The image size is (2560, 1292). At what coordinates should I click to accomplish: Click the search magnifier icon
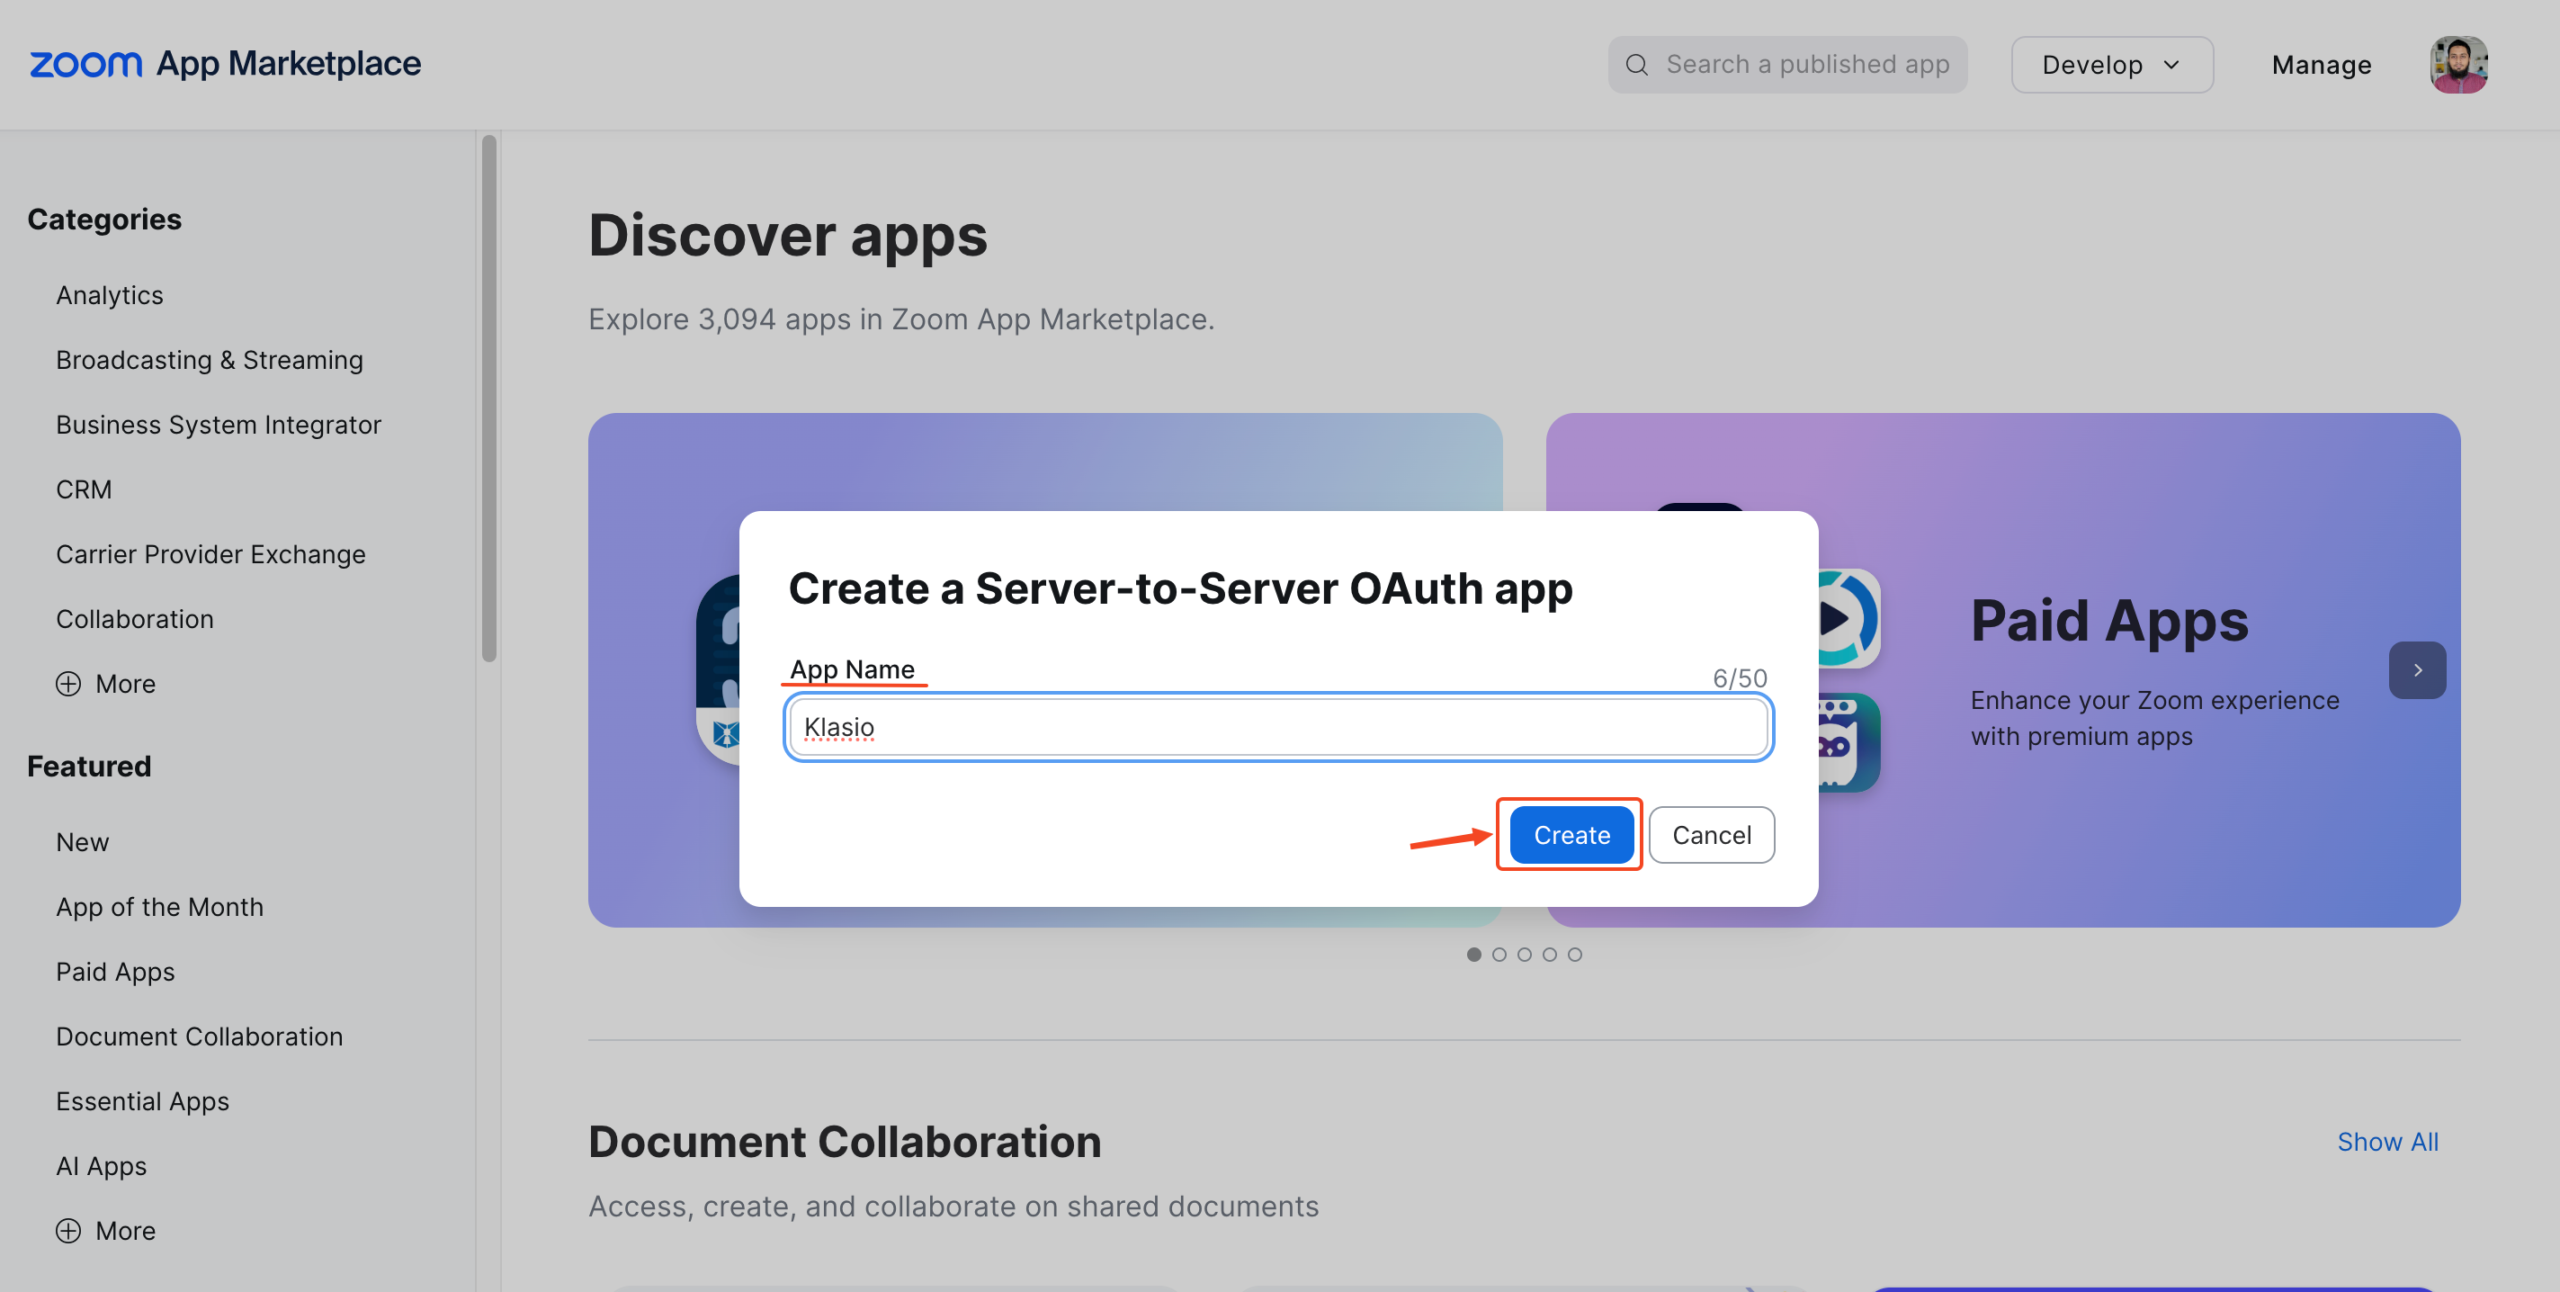tap(1636, 65)
